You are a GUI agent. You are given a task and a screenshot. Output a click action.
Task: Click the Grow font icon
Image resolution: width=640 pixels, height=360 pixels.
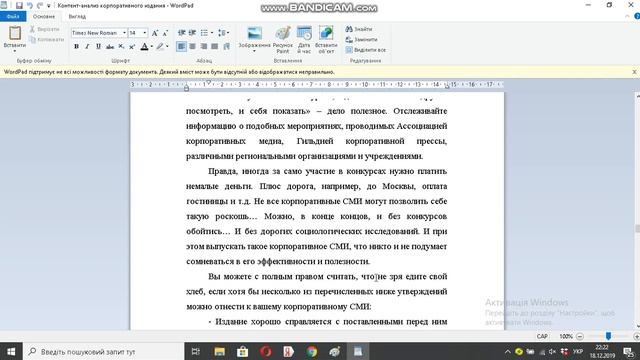(155, 33)
